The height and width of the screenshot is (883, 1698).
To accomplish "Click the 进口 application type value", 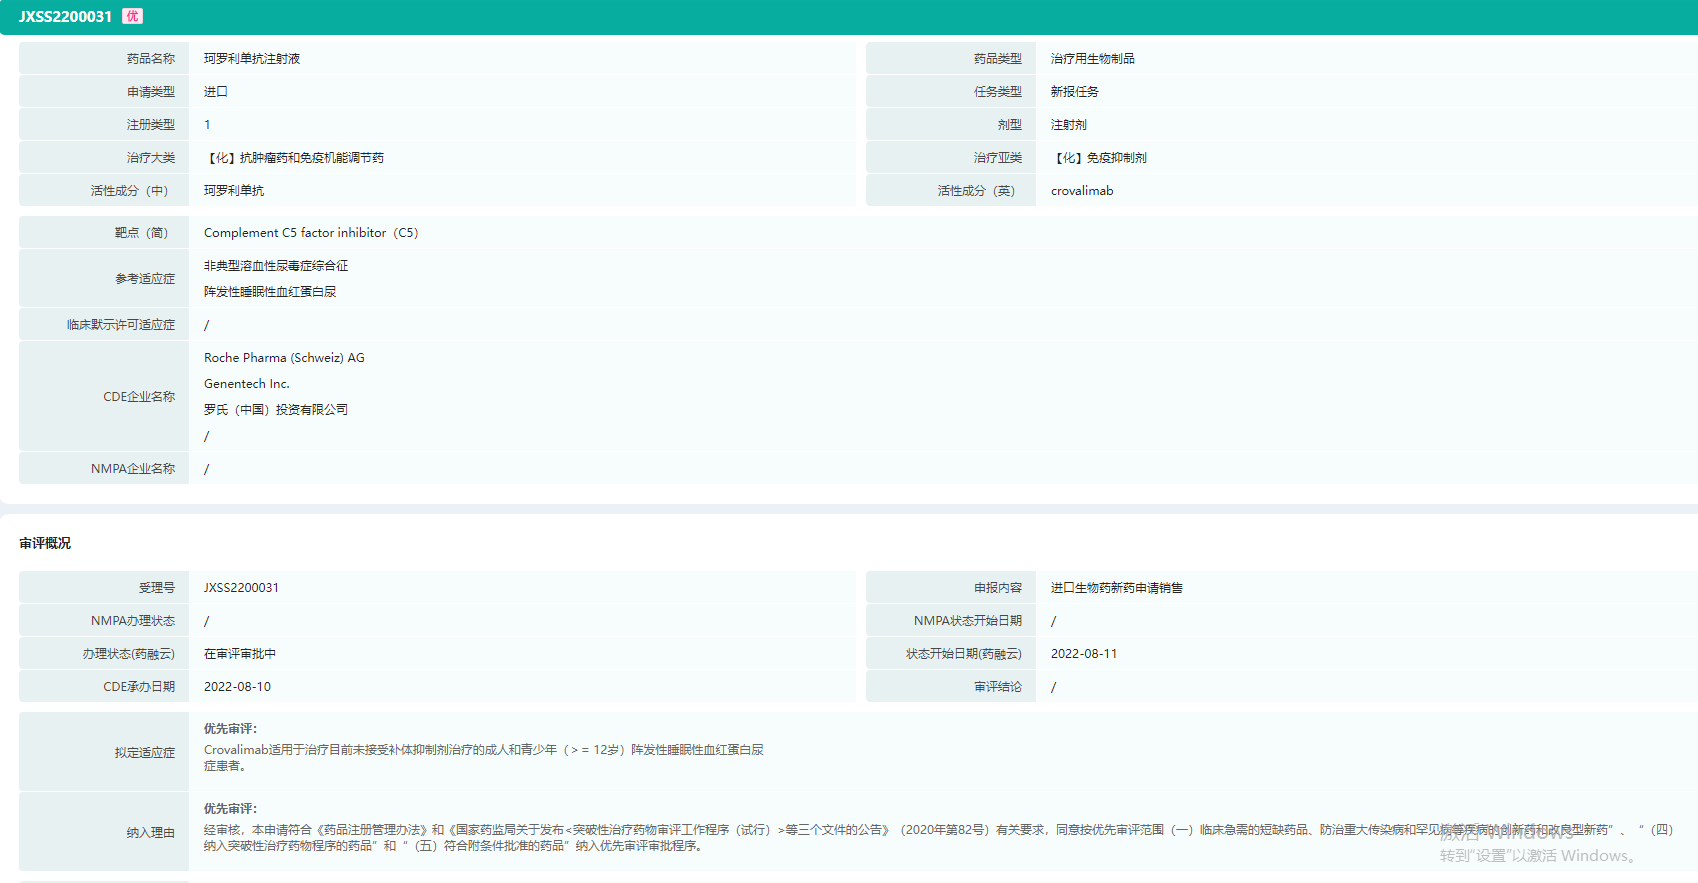I will 216,92.
